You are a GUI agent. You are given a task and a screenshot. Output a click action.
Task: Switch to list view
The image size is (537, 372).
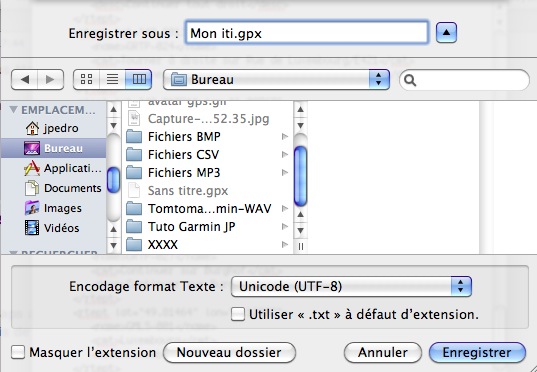click(x=112, y=79)
